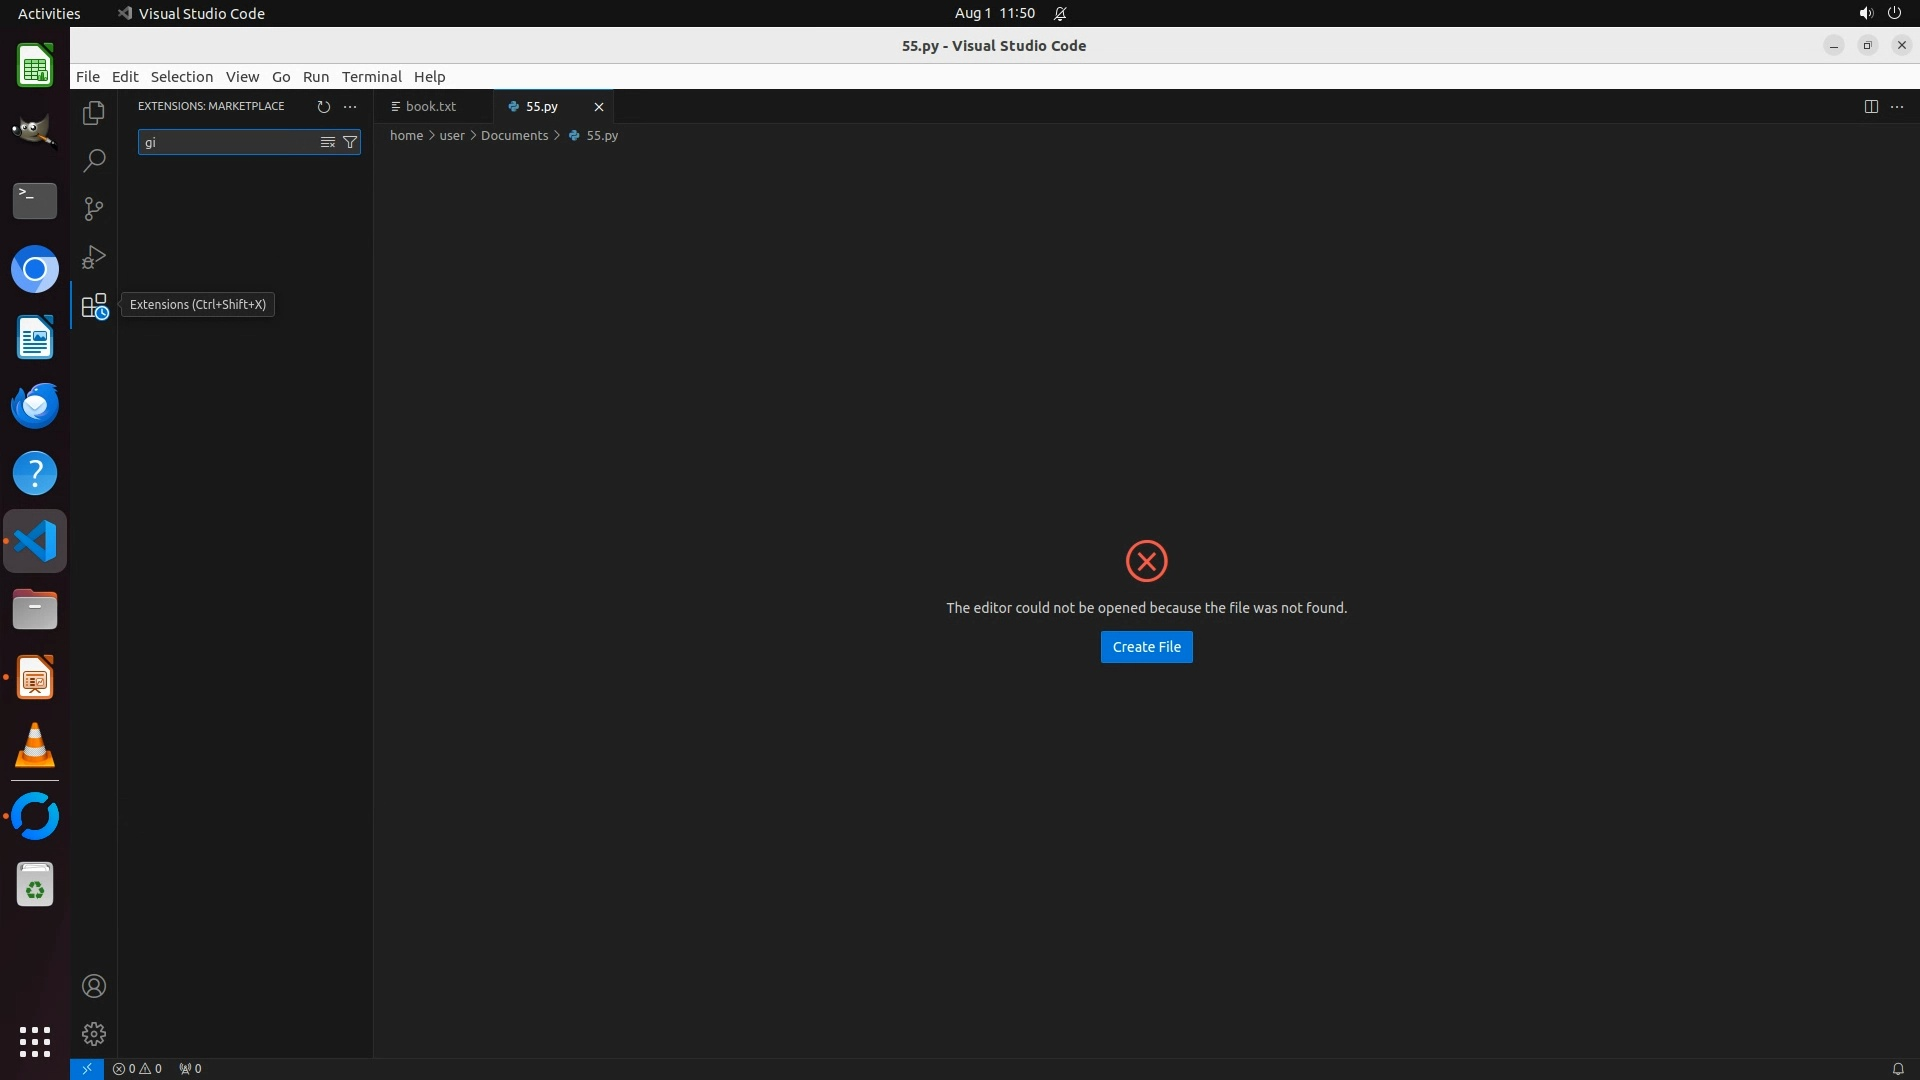The image size is (1920, 1080).
Task: Open the Terminal menu
Action: click(x=371, y=77)
